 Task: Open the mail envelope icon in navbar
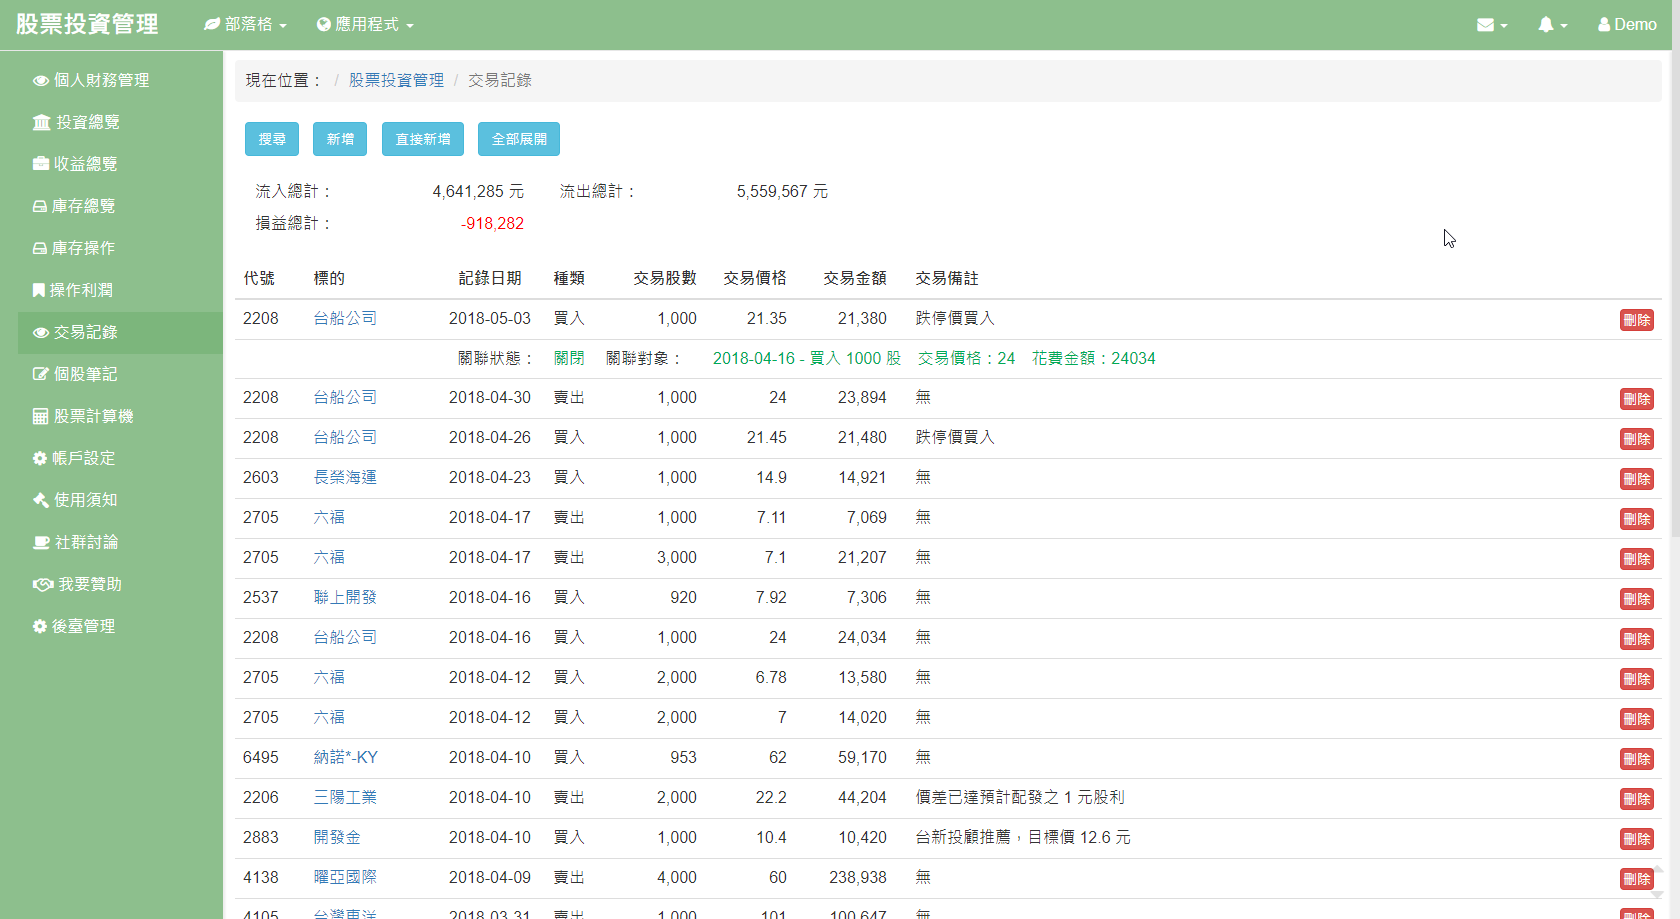point(1486,25)
